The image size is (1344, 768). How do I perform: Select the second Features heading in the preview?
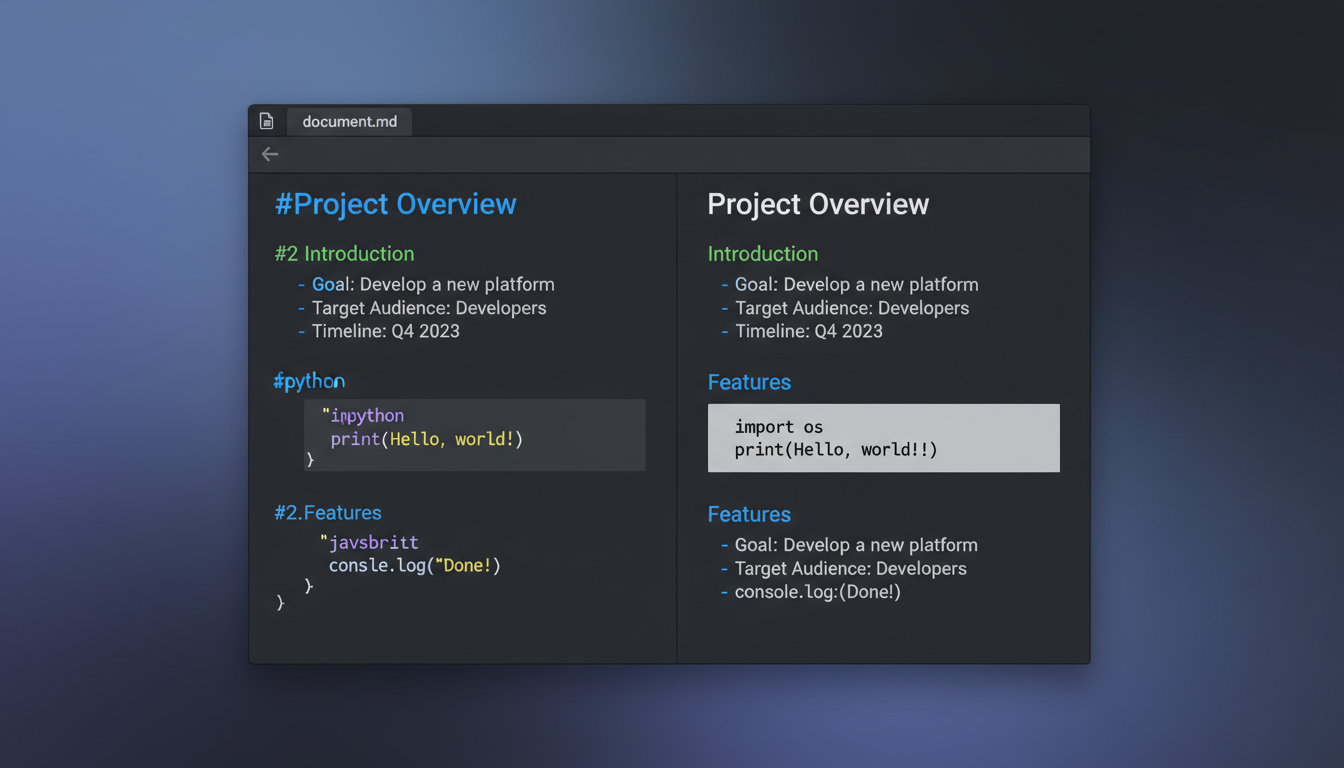click(749, 514)
